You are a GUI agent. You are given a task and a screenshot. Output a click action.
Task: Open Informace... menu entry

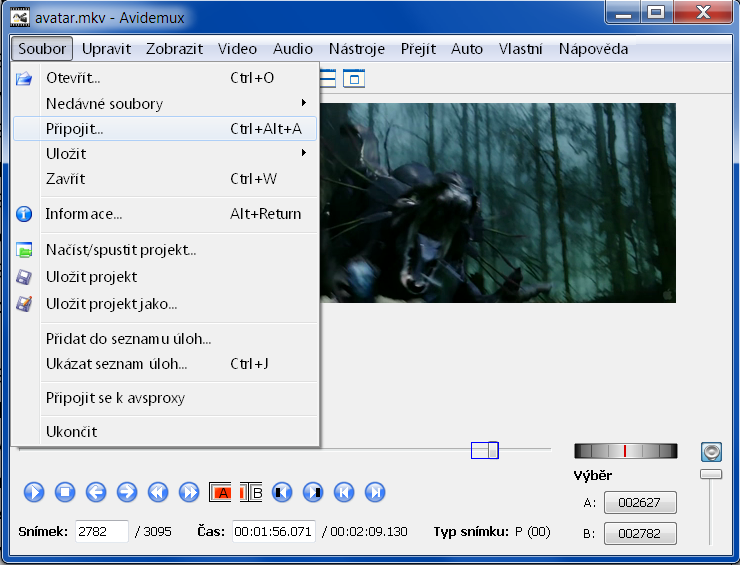(x=164, y=214)
